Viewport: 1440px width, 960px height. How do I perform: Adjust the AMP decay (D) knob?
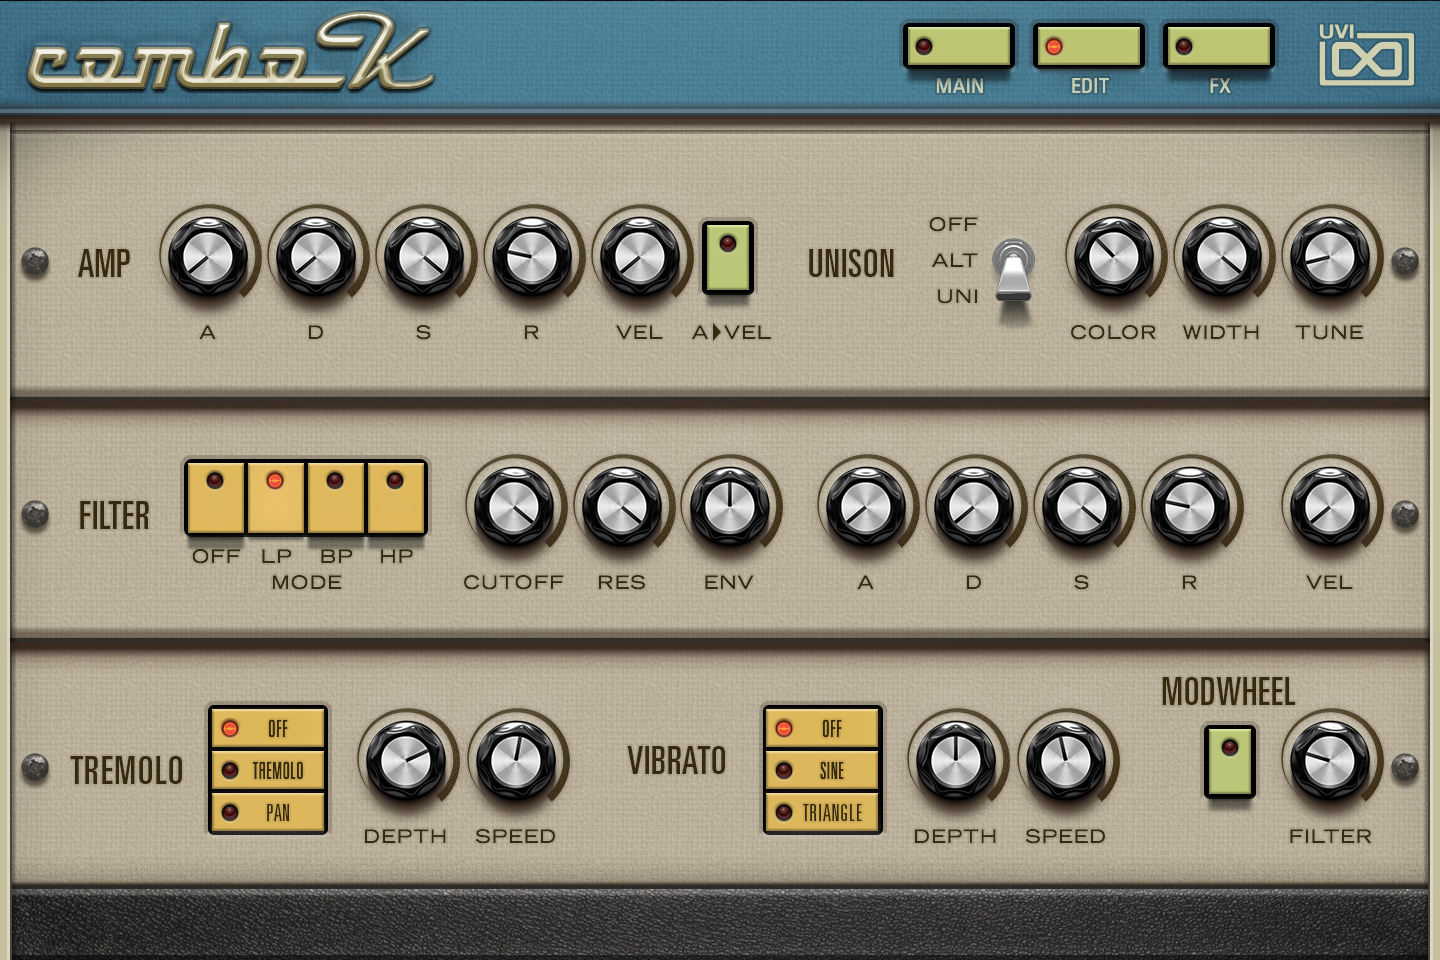coord(316,258)
